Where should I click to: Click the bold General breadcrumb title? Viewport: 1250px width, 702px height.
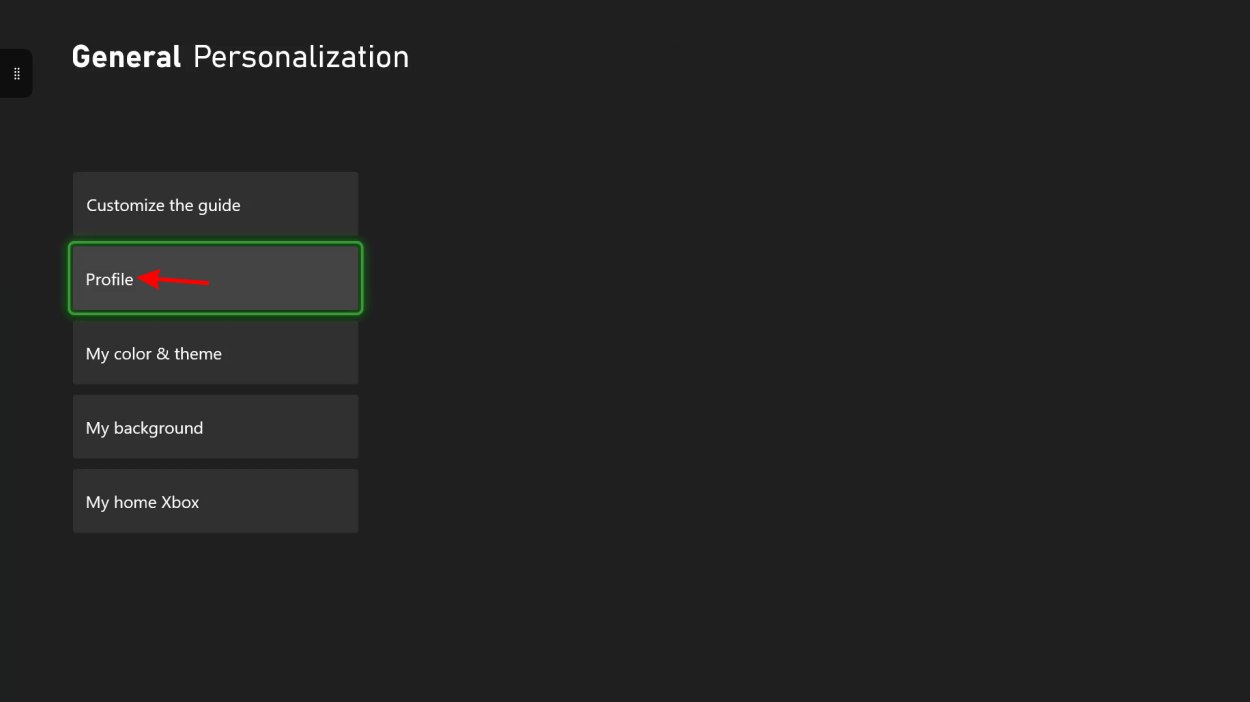(126, 57)
